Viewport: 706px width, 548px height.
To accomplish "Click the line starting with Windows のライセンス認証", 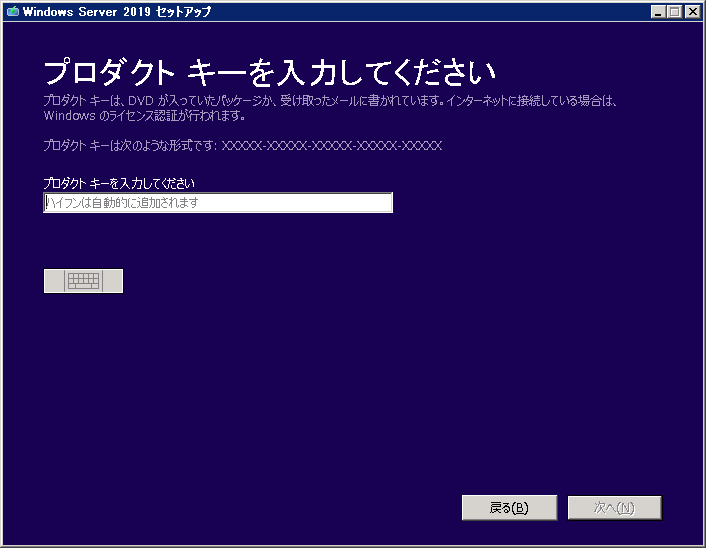I will point(145,116).
